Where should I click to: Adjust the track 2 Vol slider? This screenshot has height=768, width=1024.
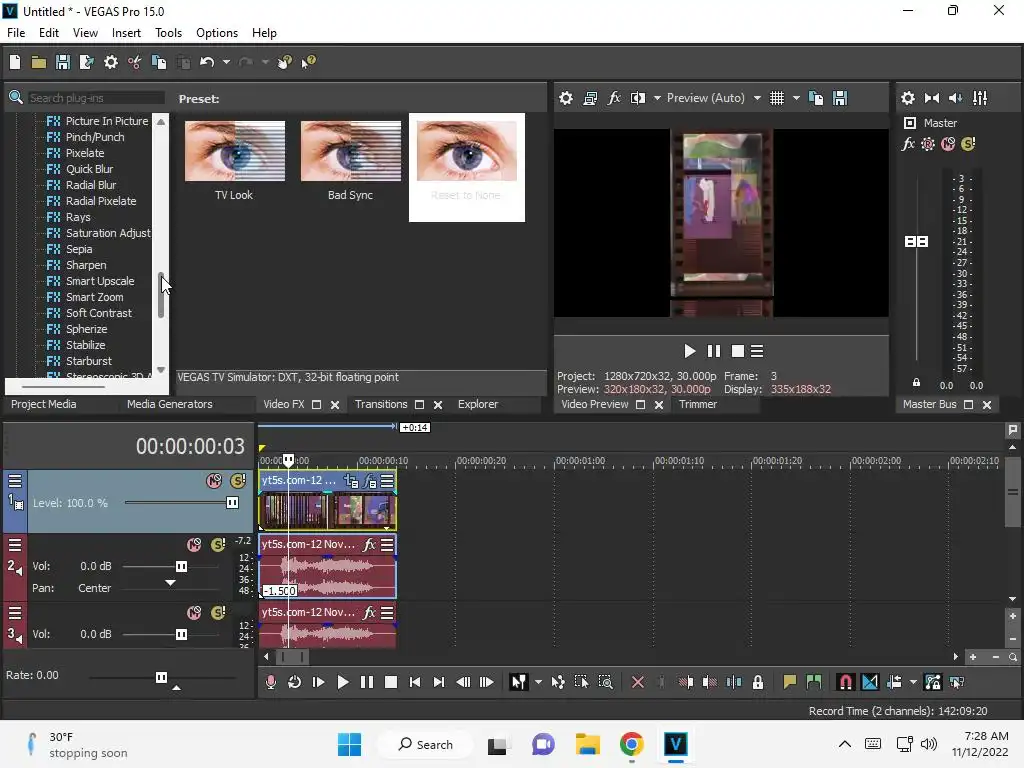[181, 566]
